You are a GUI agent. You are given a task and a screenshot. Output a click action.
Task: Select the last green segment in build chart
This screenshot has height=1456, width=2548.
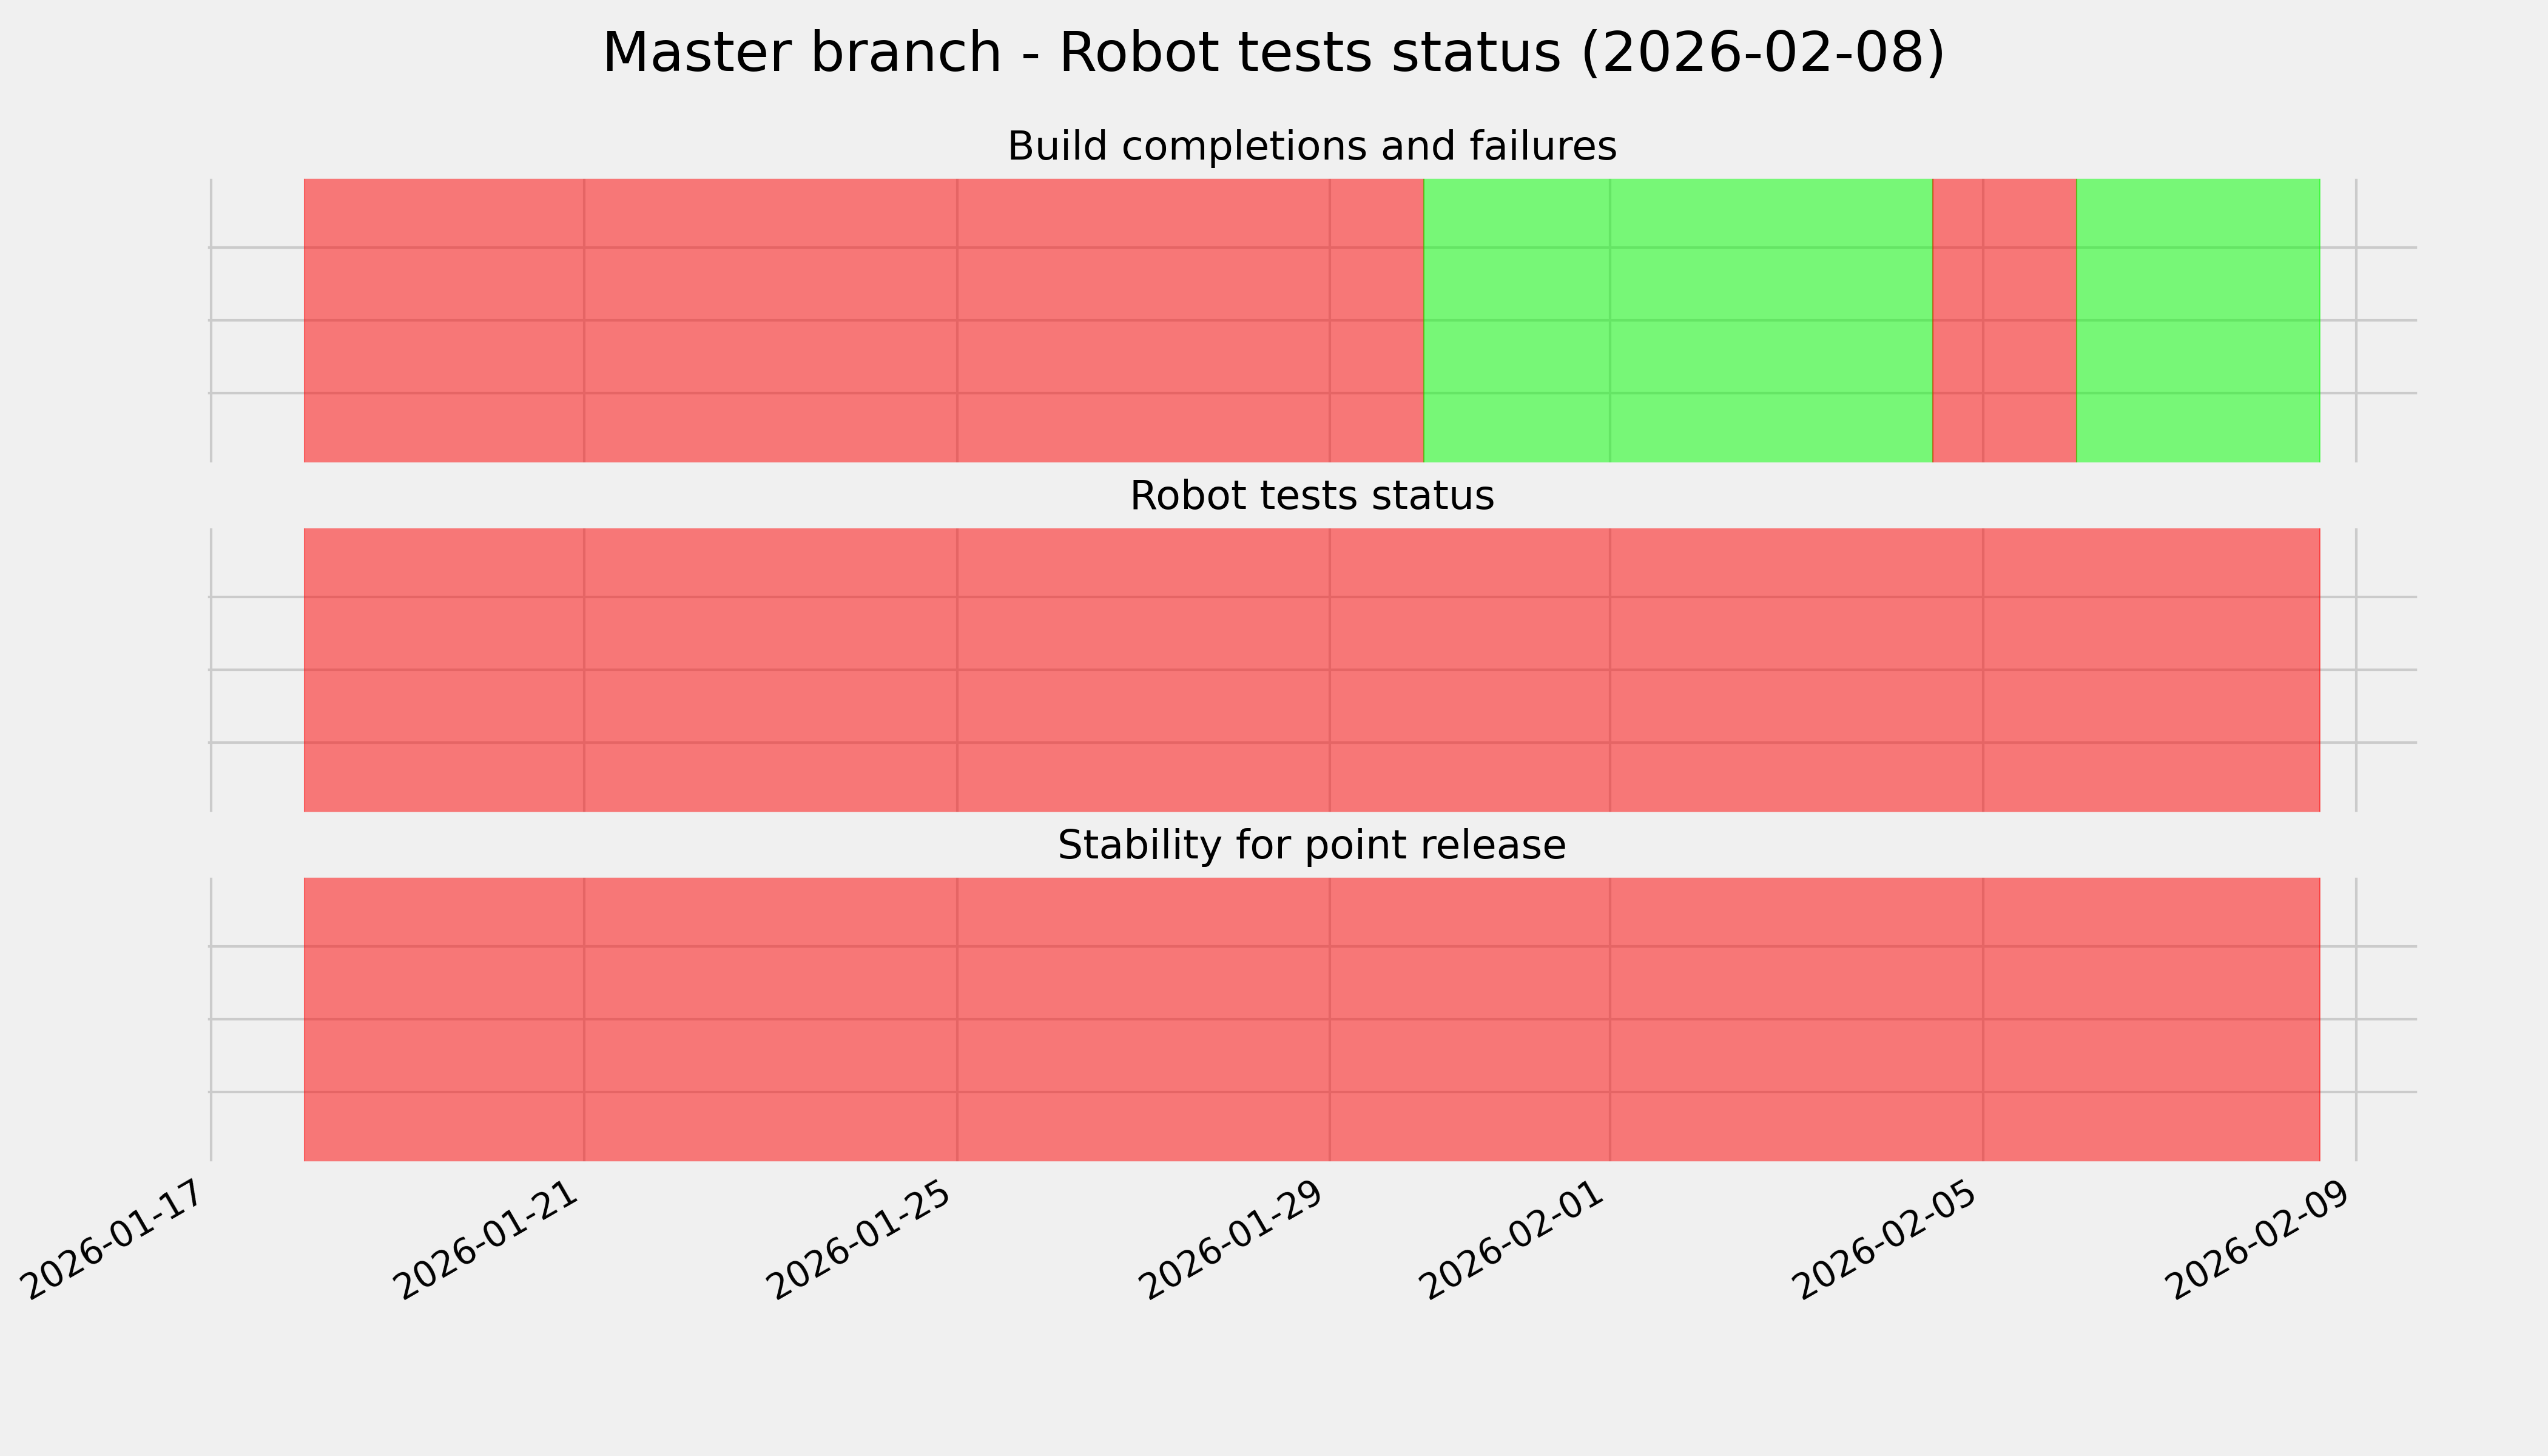click(2198, 320)
